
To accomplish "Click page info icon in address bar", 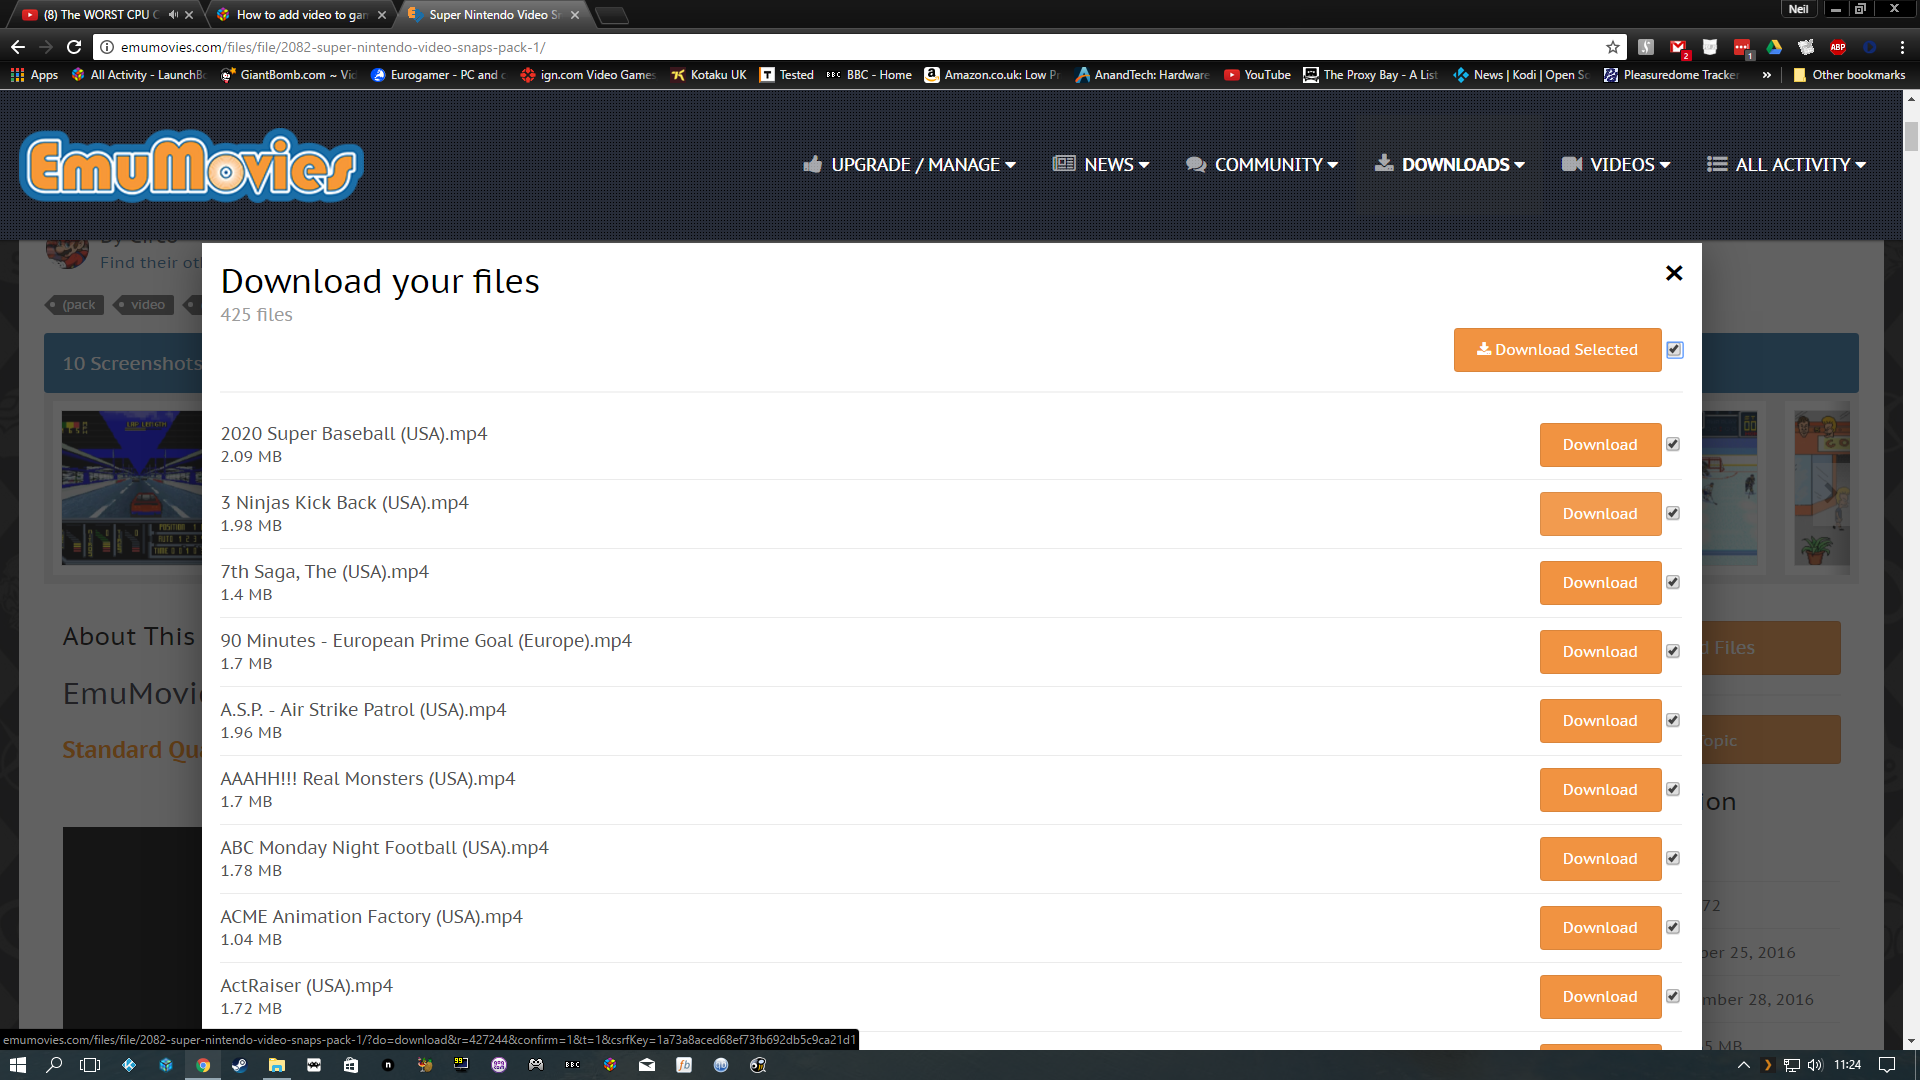I will [107, 47].
